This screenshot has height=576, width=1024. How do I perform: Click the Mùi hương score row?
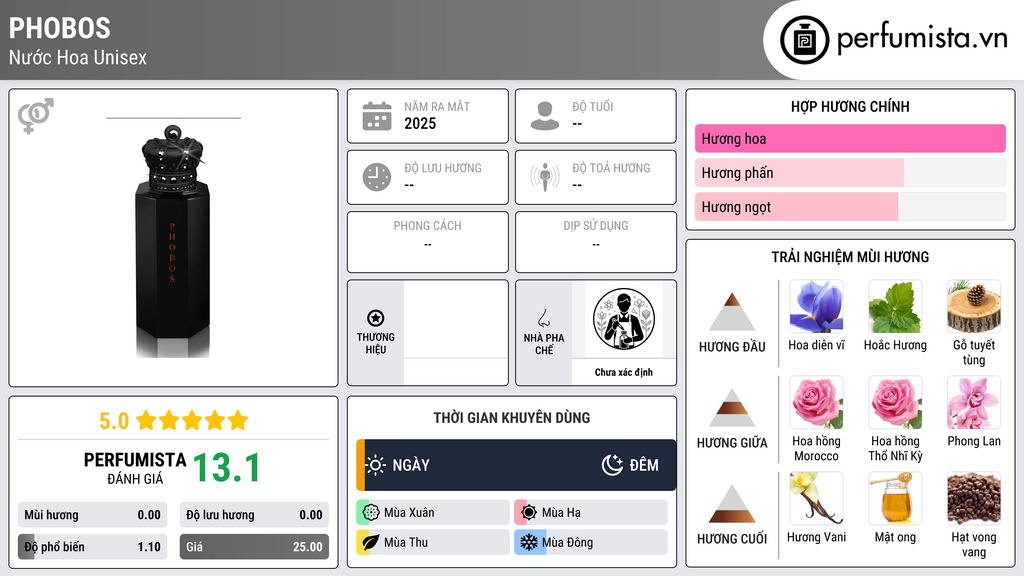(x=92, y=515)
